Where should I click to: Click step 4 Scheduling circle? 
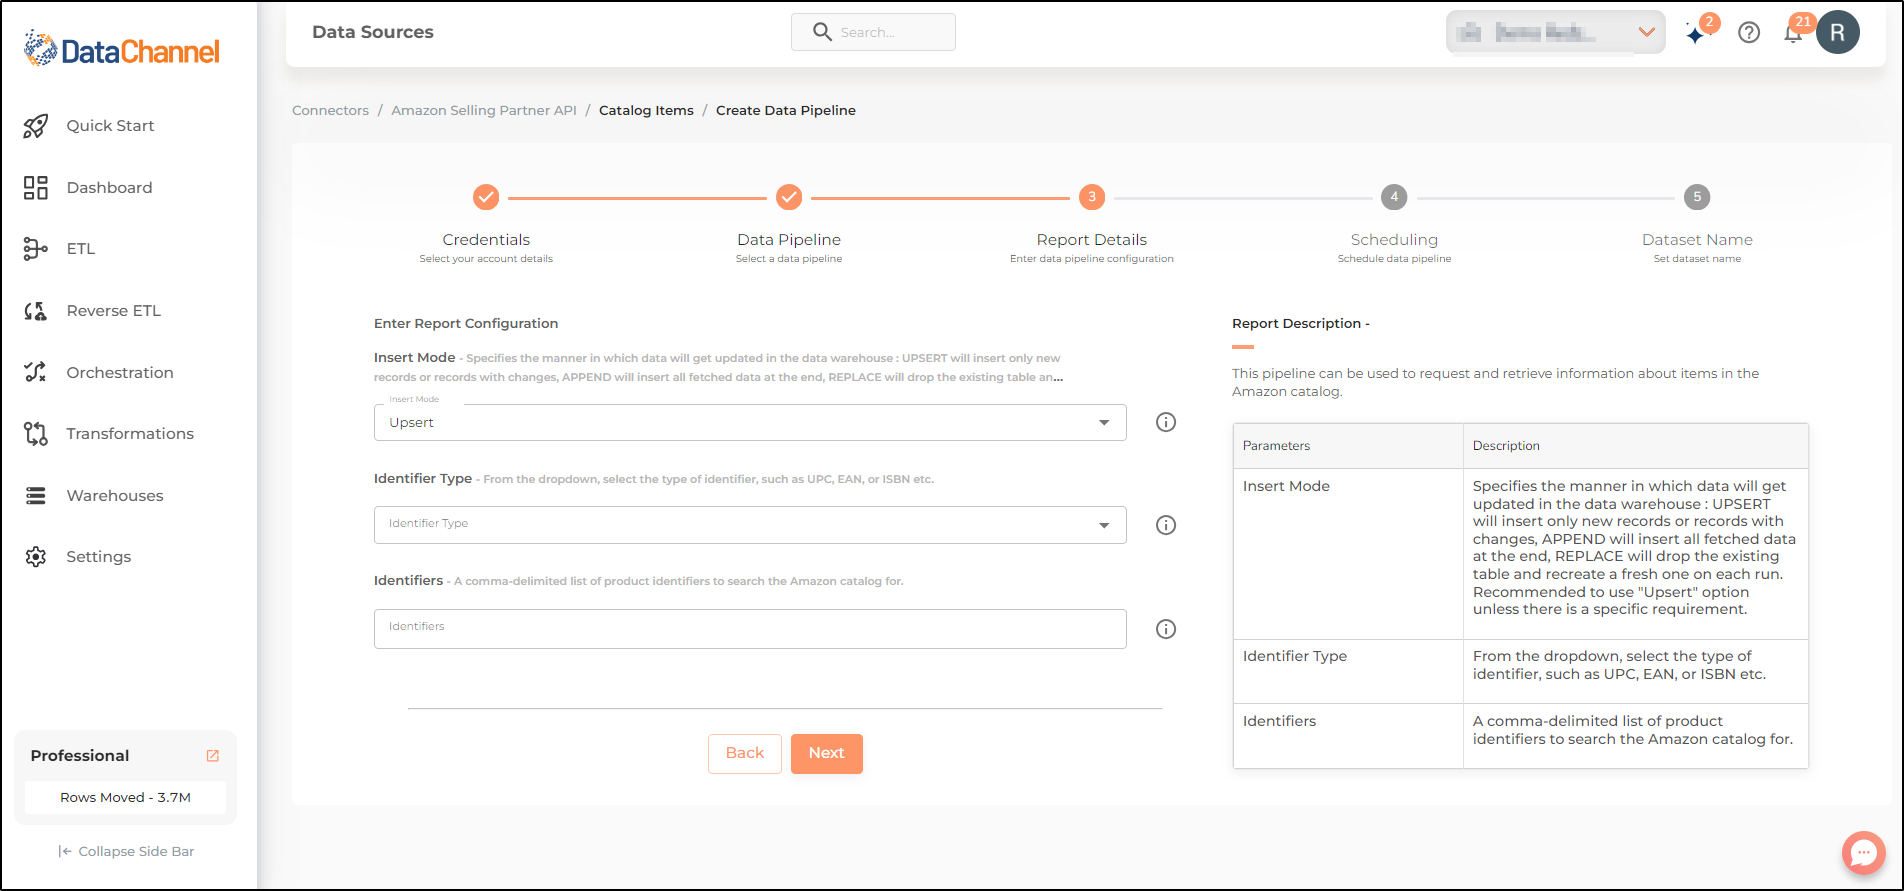[1394, 197]
